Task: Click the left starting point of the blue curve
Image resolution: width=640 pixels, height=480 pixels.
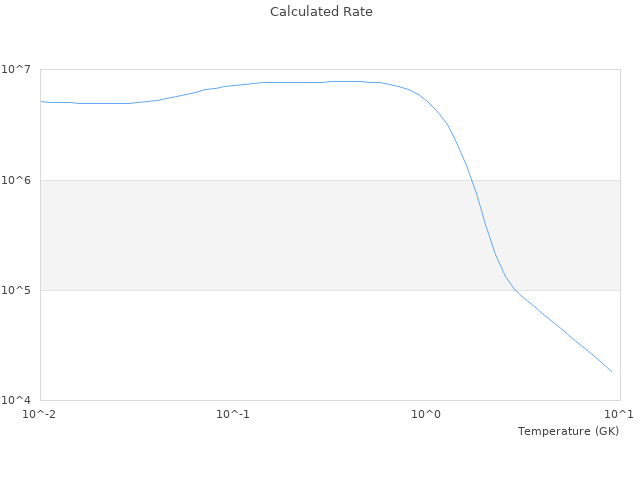Action: (41, 101)
